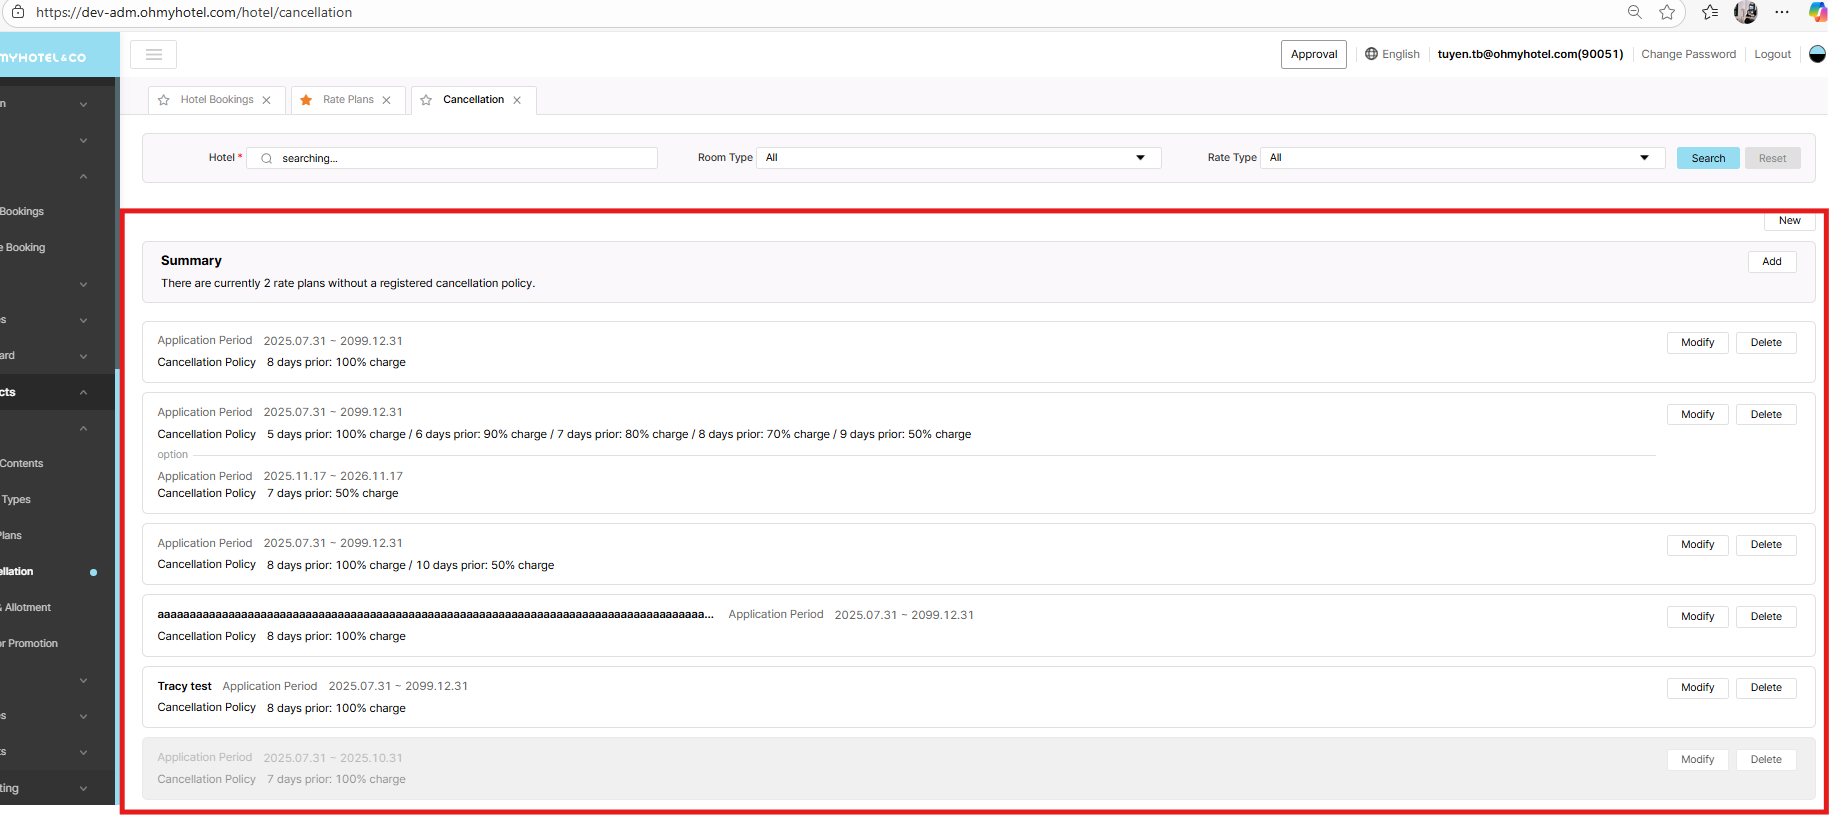1830x815 pixels.
Task: Click the New button
Action: coord(1789,221)
